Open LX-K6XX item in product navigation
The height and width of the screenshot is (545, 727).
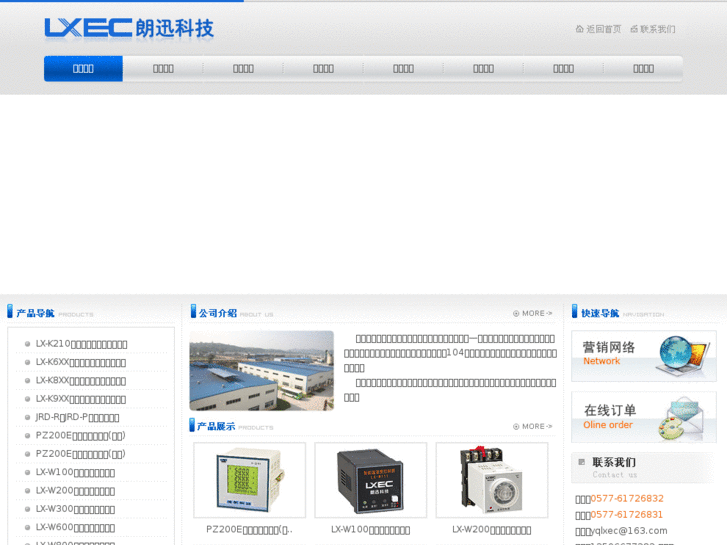coord(81,362)
